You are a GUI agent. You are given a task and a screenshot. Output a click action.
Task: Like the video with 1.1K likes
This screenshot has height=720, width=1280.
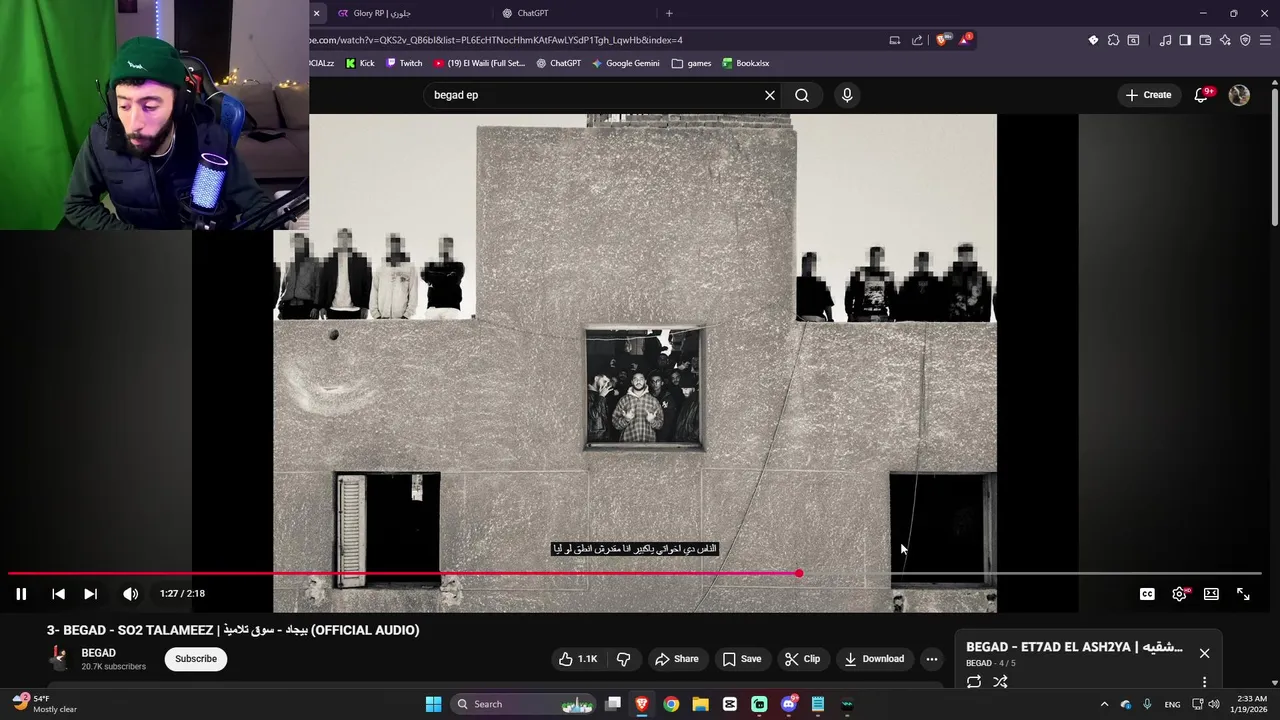[578, 659]
